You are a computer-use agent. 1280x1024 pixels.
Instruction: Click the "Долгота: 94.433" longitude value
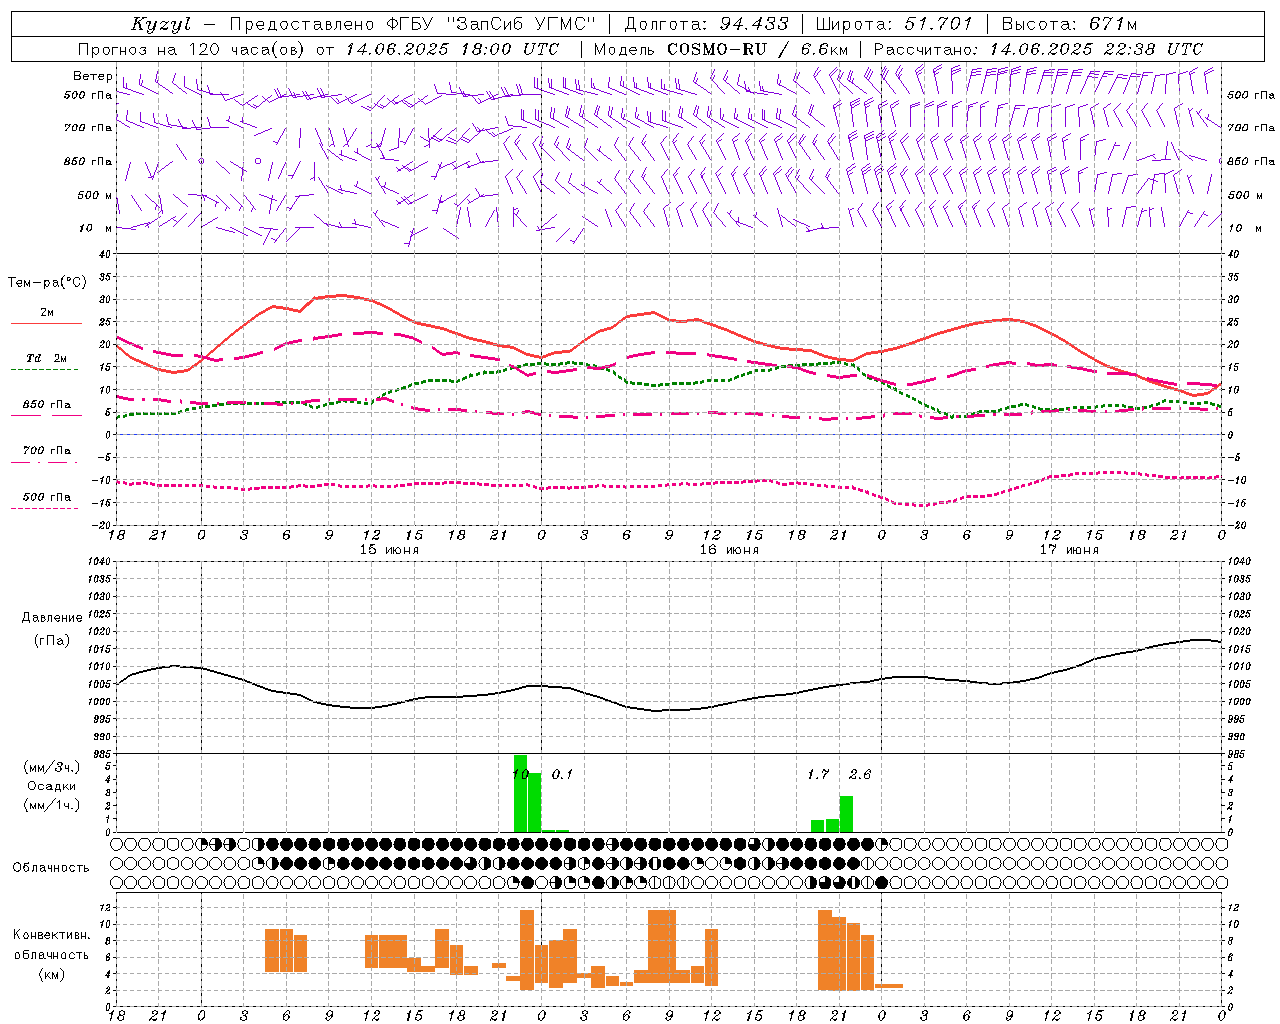pos(707,24)
